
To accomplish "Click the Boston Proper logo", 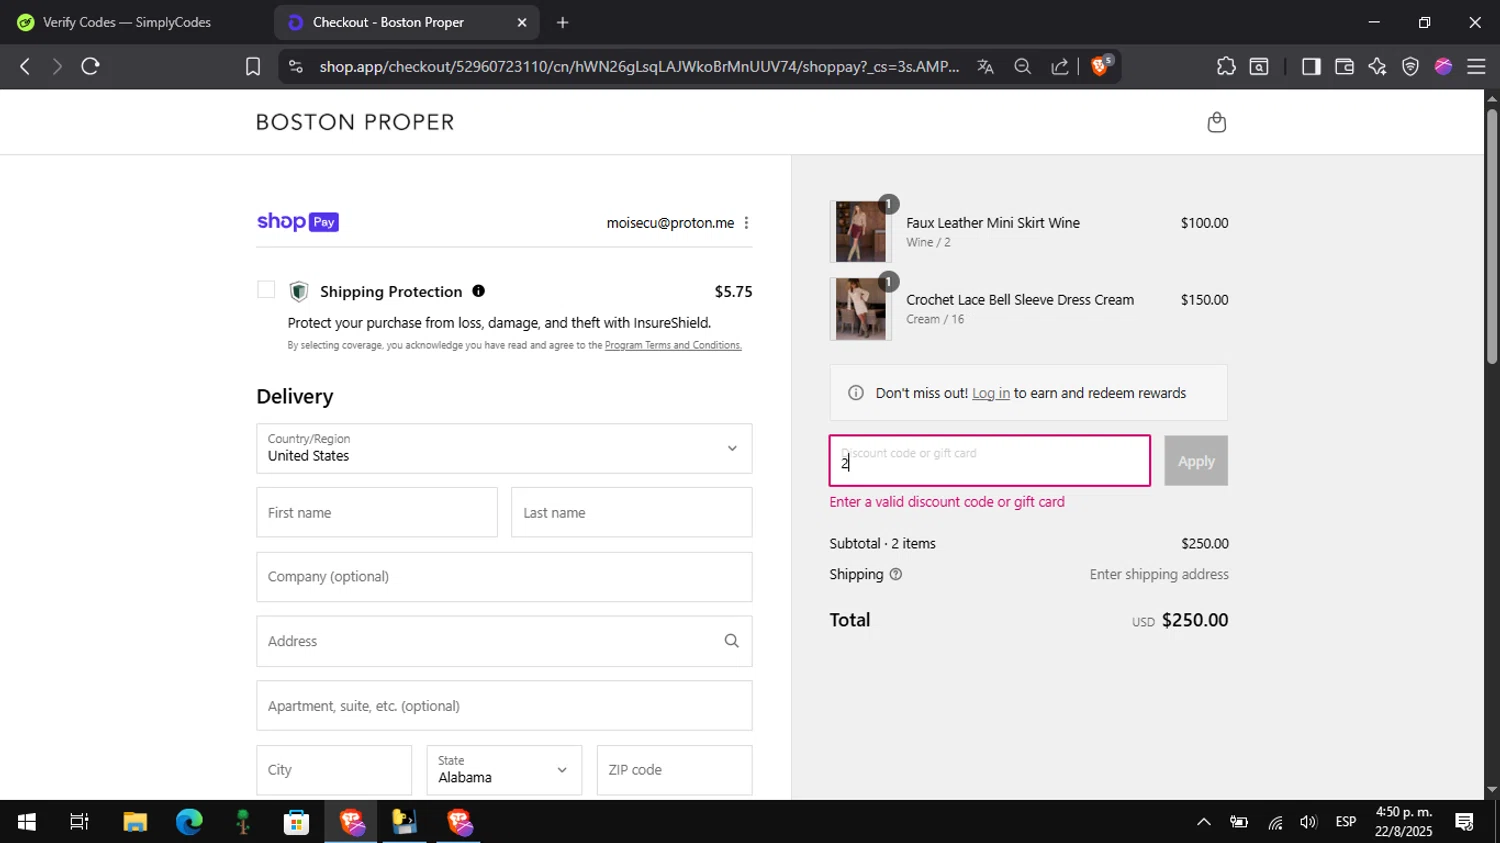I will pyautogui.click(x=355, y=122).
